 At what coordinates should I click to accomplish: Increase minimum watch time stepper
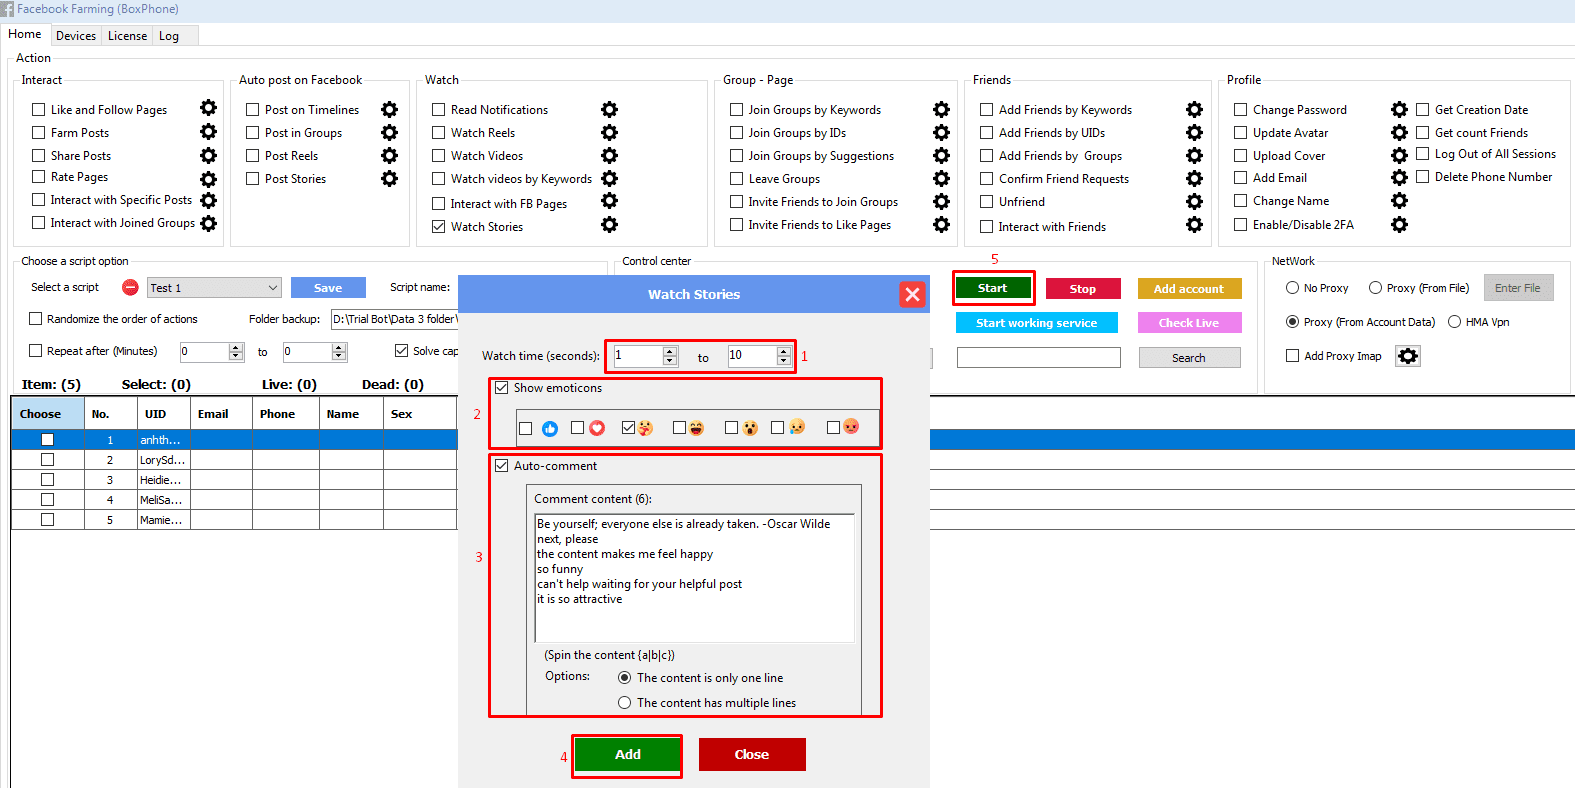pos(670,351)
